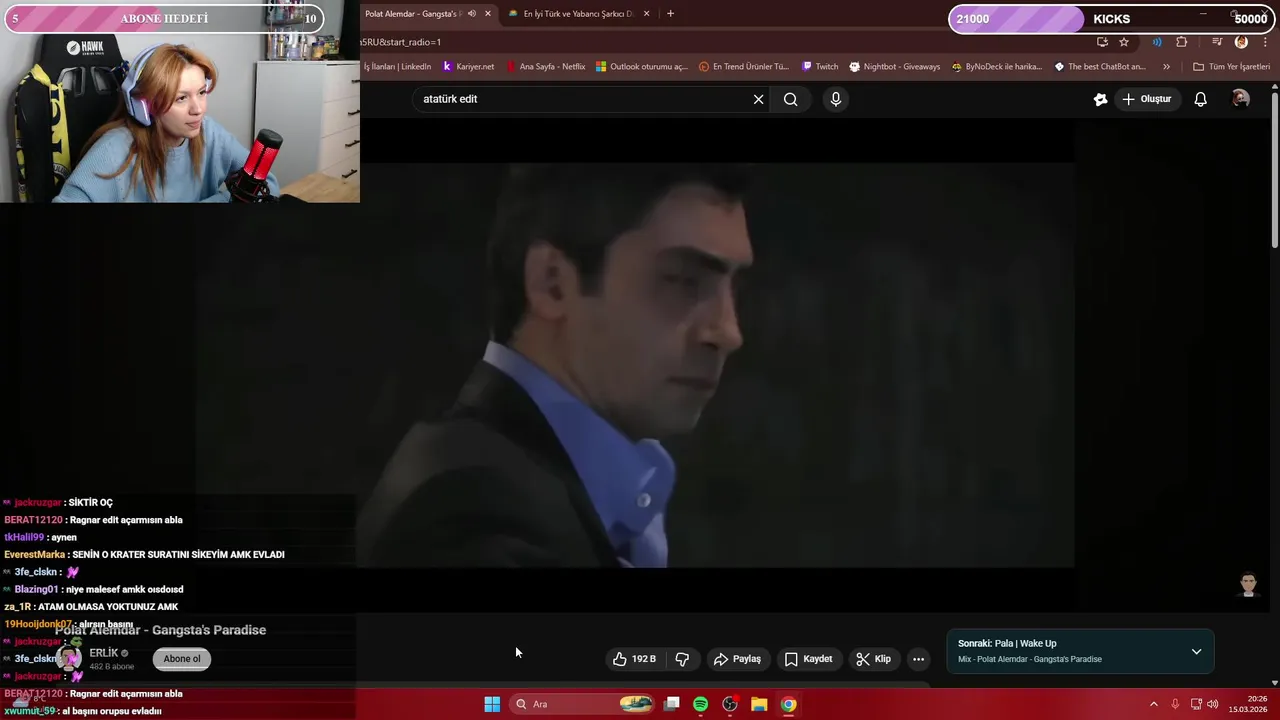This screenshot has height=720, width=1280.
Task: Switch to Polat Alemdar - Gangsta's tab
Action: 411,14
